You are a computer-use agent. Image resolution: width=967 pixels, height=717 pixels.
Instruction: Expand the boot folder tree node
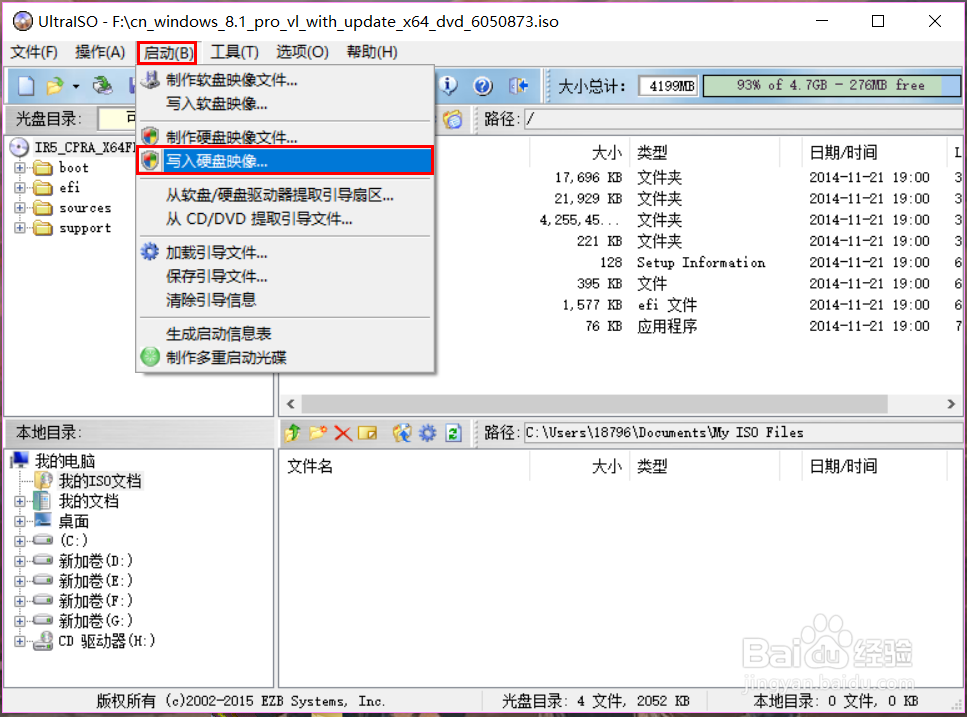[20, 168]
